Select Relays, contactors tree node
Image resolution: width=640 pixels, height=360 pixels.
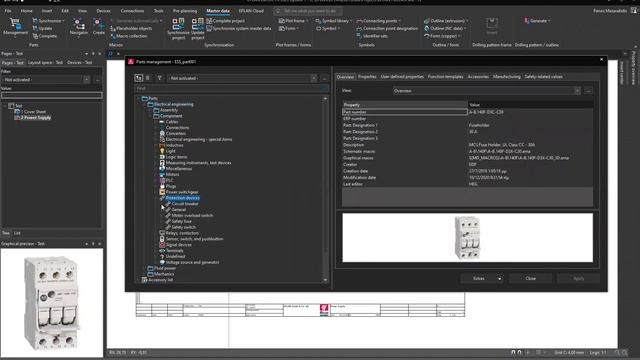click(x=182, y=233)
